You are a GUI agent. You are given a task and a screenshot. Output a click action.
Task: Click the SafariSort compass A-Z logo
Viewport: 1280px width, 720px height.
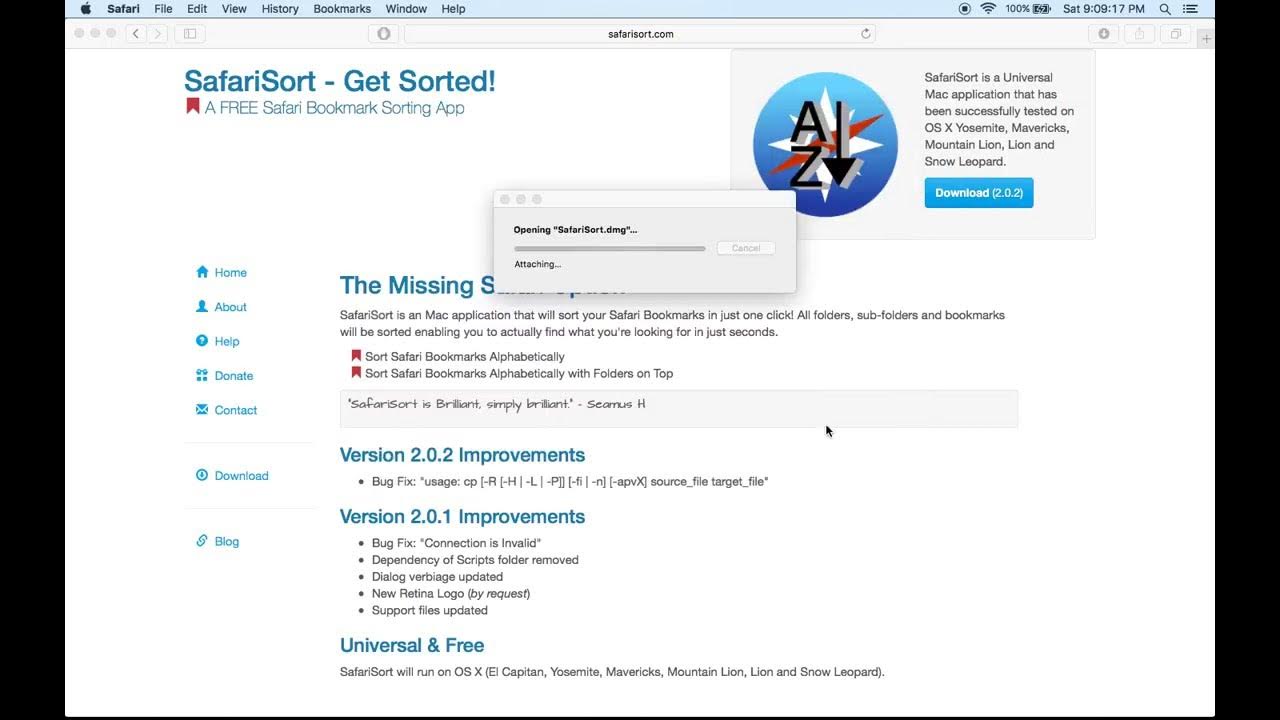[825, 145]
